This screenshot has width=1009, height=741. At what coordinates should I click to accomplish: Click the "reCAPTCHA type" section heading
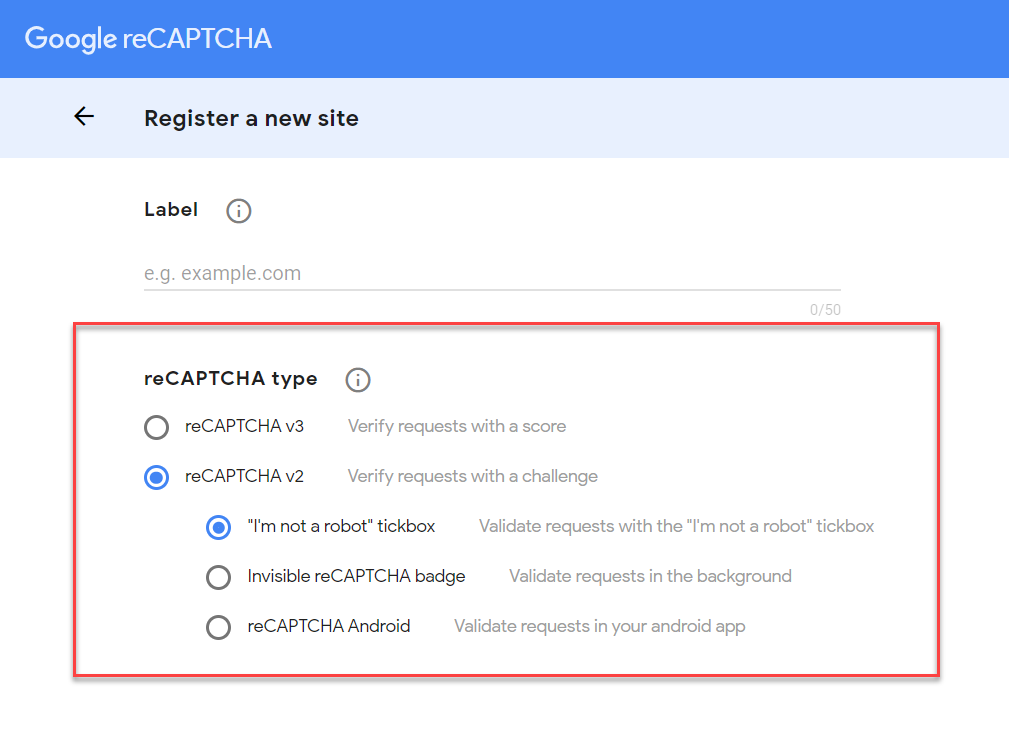click(x=230, y=379)
